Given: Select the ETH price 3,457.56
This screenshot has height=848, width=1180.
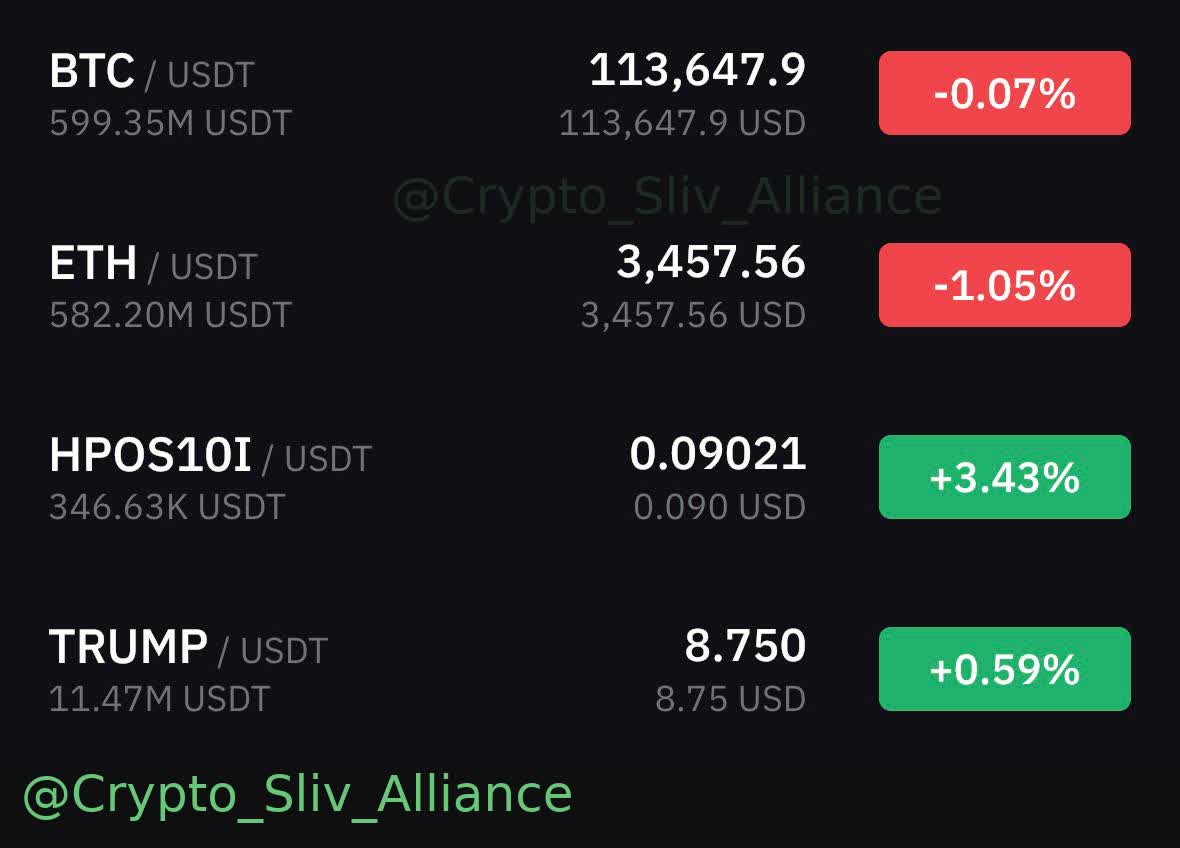Looking at the screenshot, I should click(711, 262).
